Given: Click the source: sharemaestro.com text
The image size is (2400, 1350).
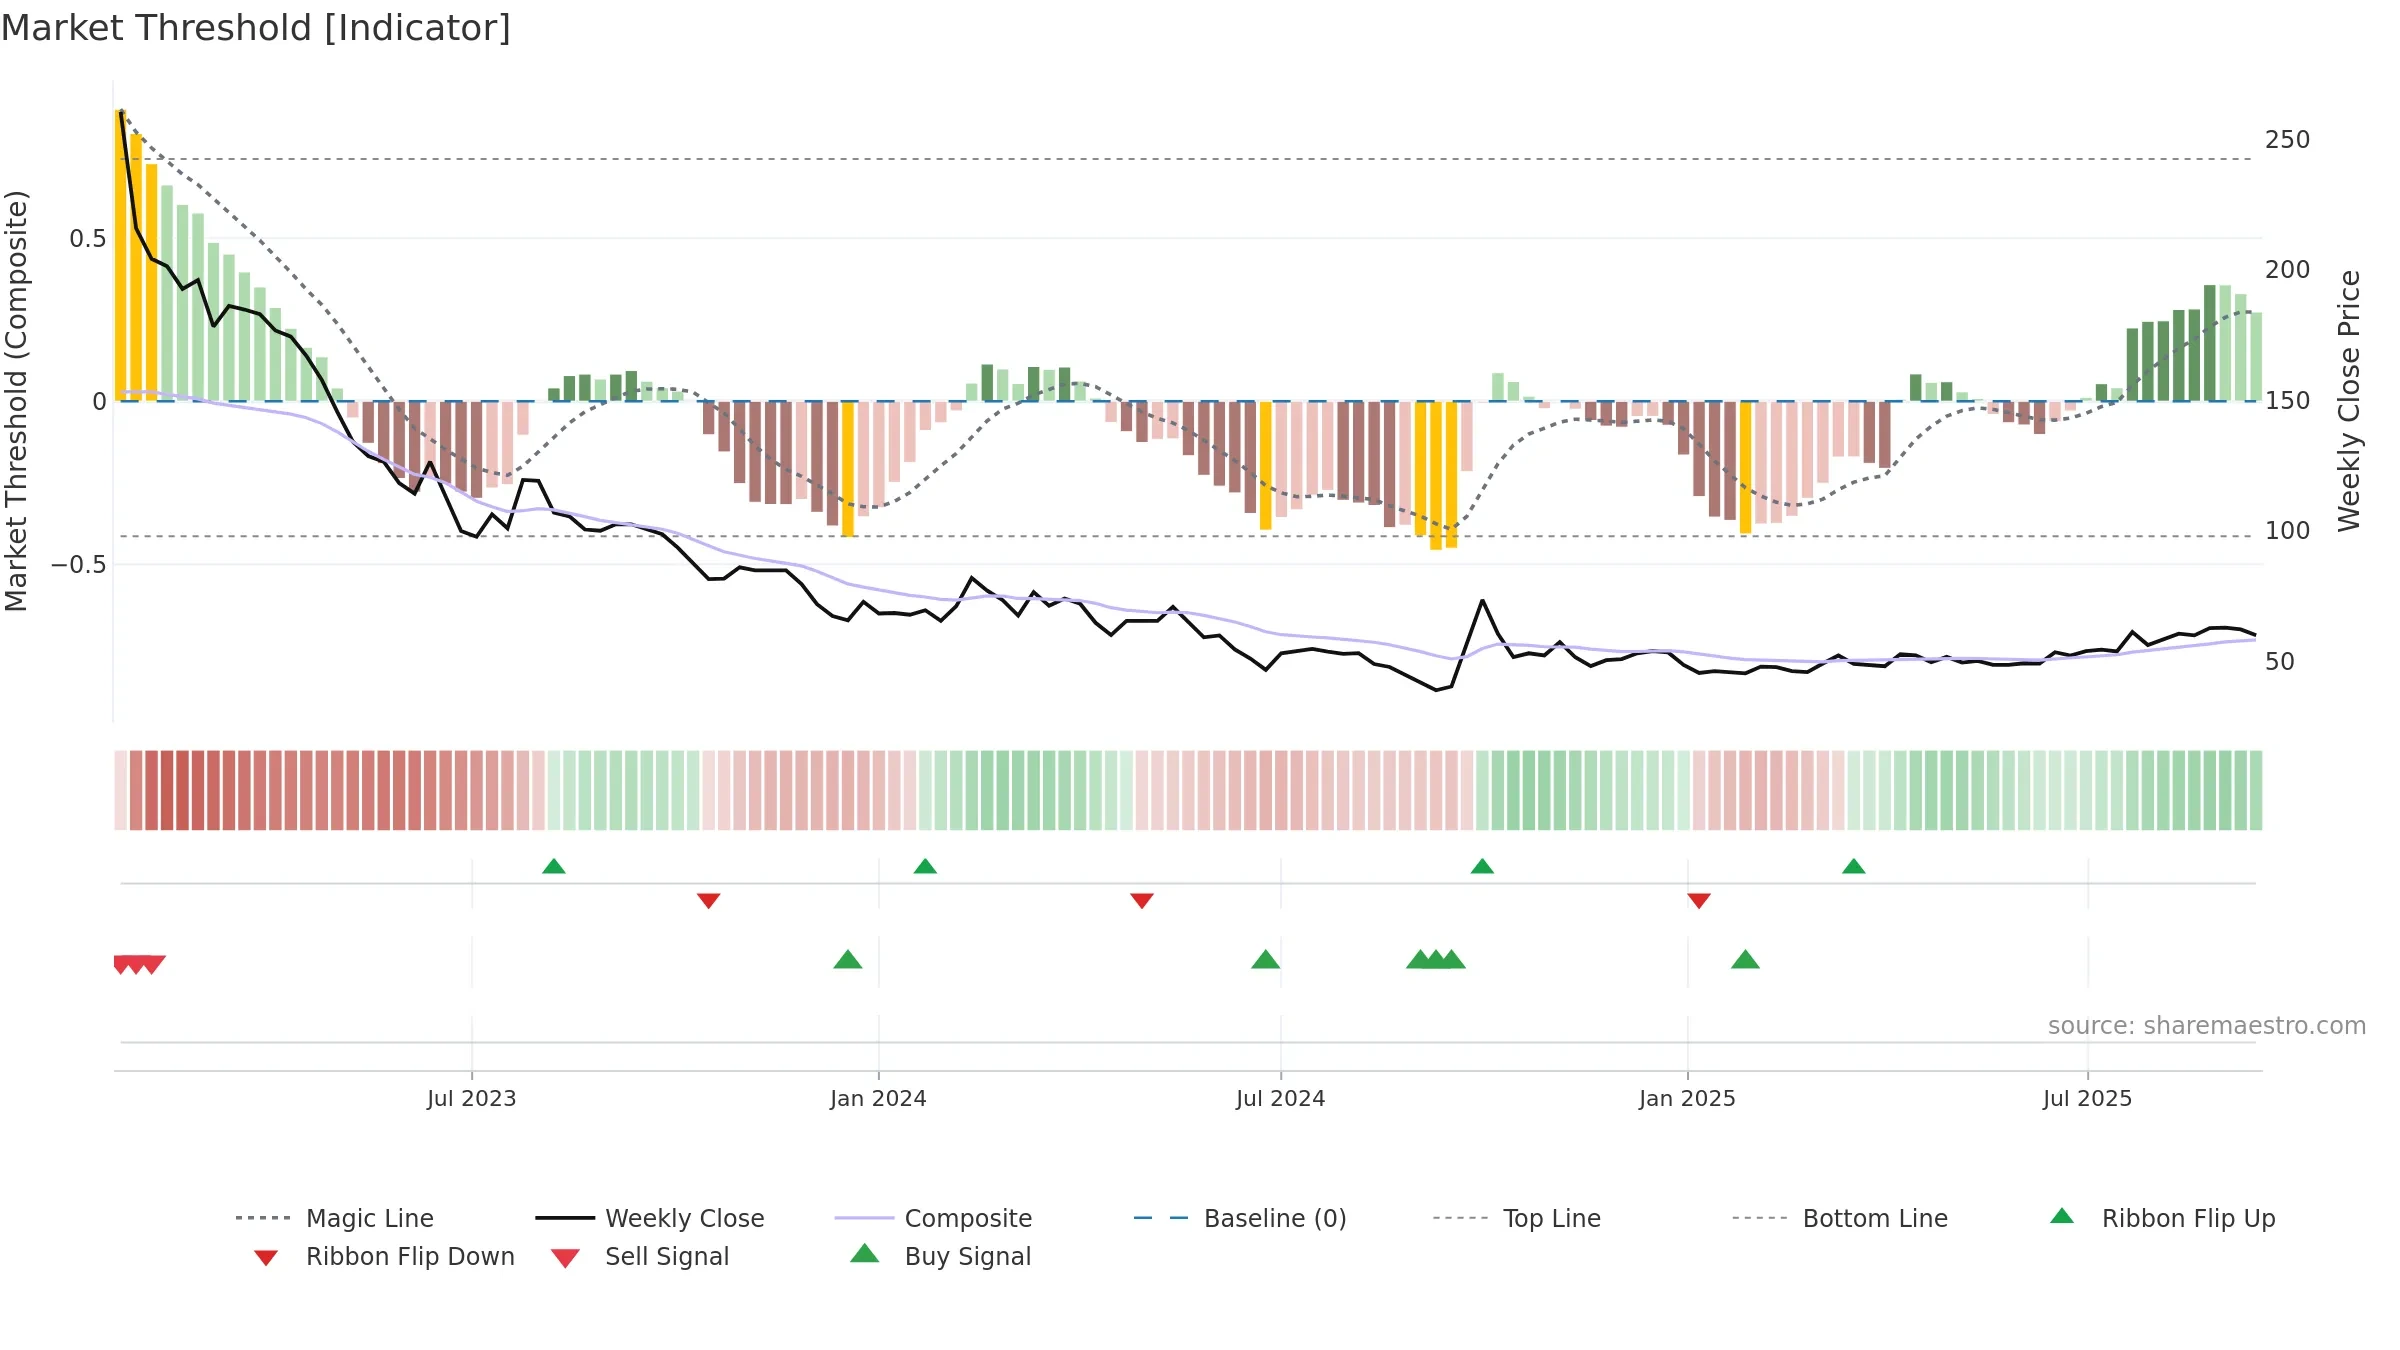Looking at the screenshot, I should 2207,1026.
